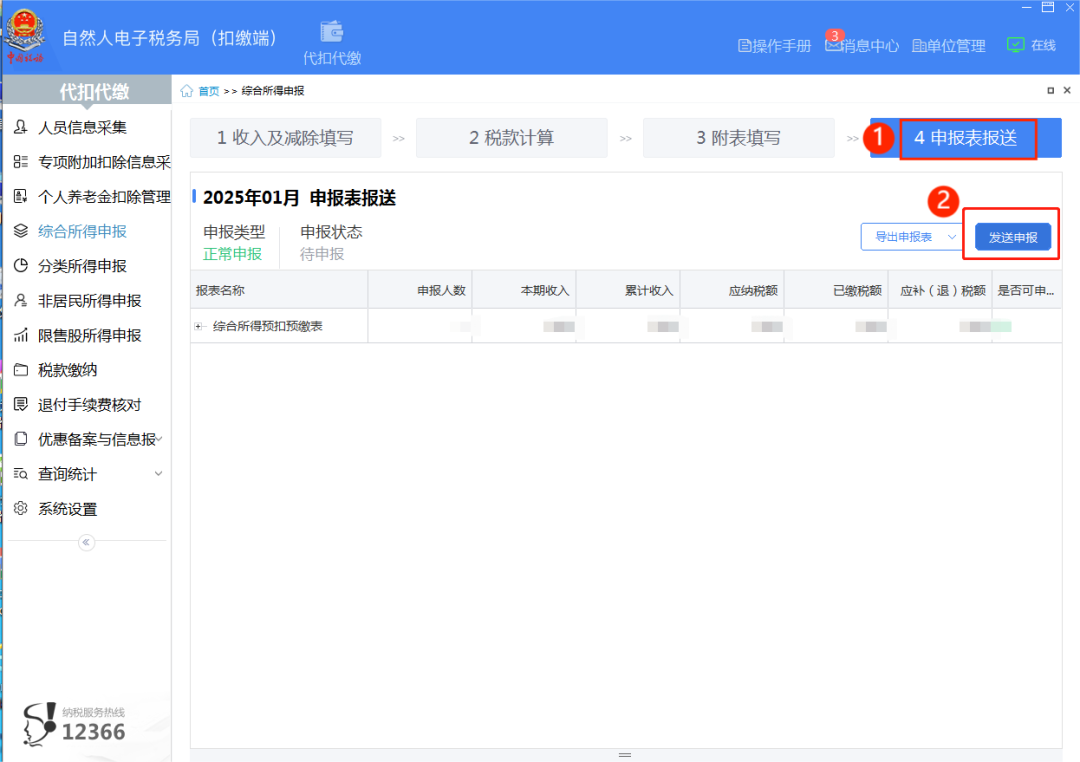Viewport: 1080px width, 762px height.
Task: Select step 4 申报表报送
Action: tap(966, 138)
